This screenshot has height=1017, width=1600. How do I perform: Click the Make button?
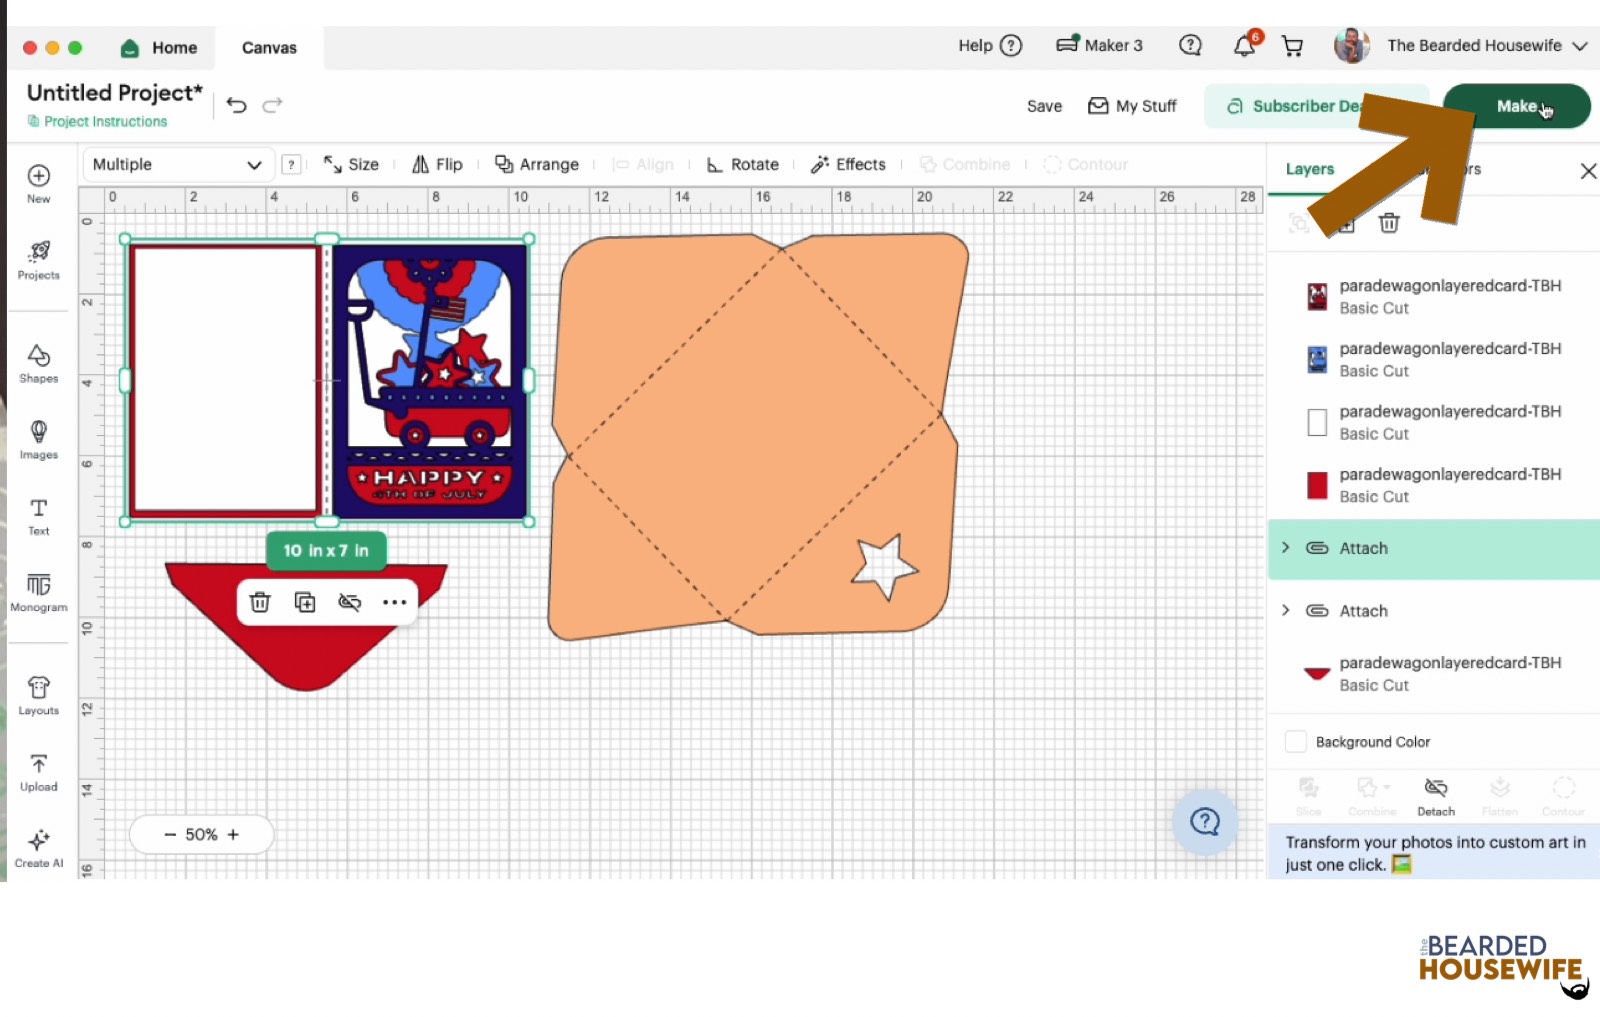[1516, 106]
